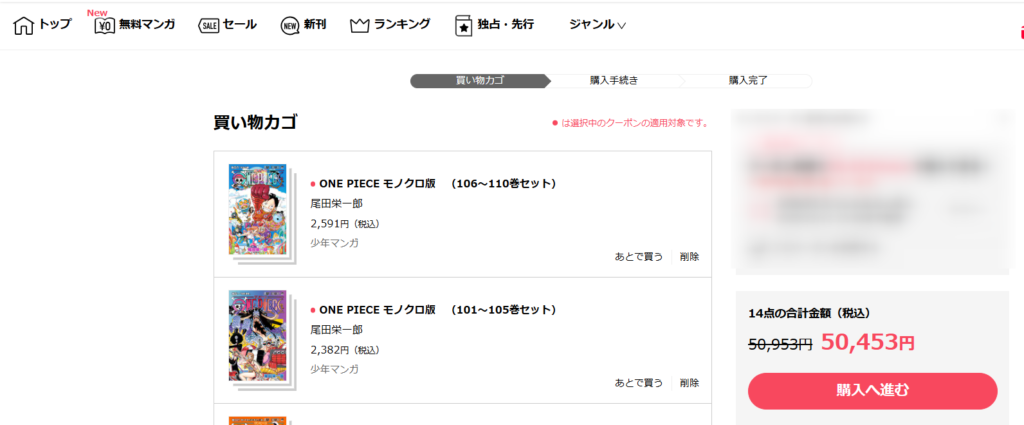Click the house icon for トップ
The width and height of the screenshot is (1024, 425).
point(24,25)
